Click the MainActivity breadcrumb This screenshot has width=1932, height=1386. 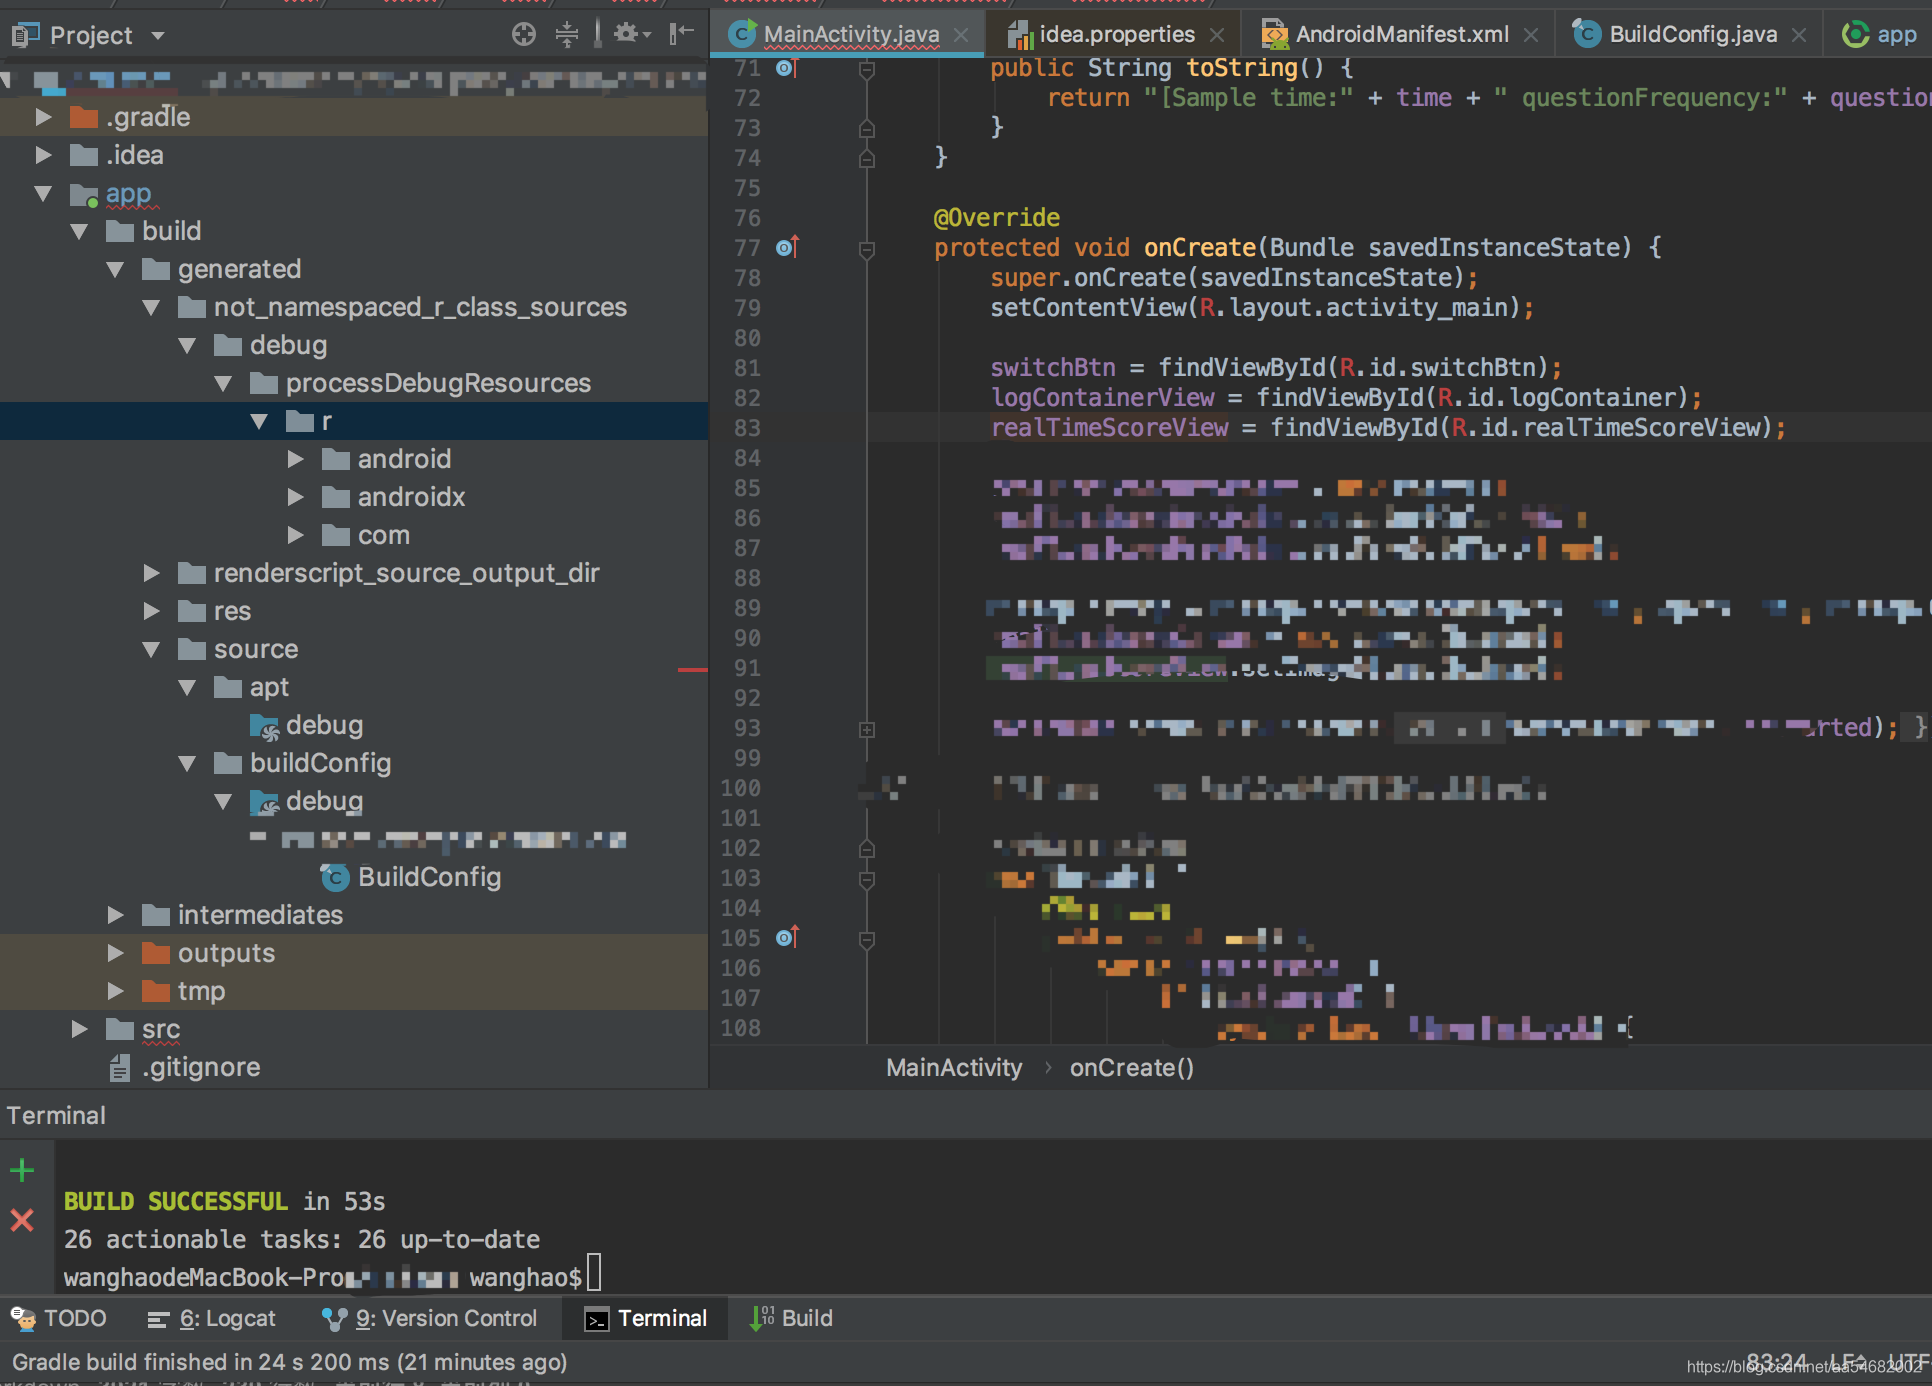pyautogui.click(x=954, y=1068)
